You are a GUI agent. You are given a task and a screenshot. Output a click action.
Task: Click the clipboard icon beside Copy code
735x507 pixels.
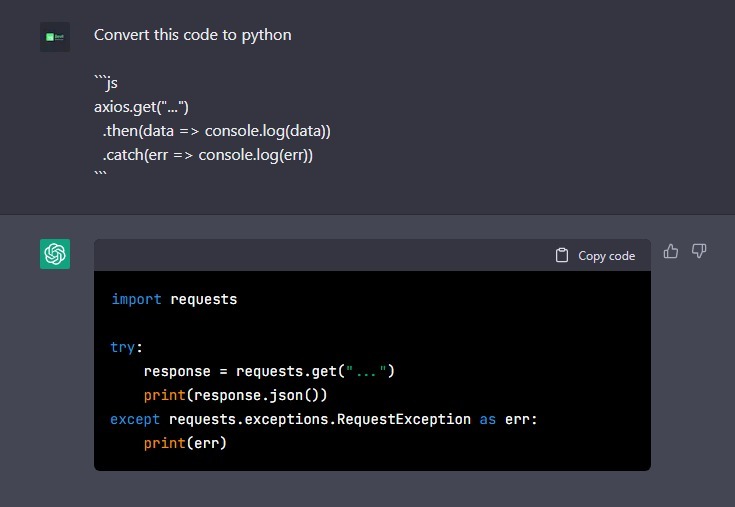(562, 255)
